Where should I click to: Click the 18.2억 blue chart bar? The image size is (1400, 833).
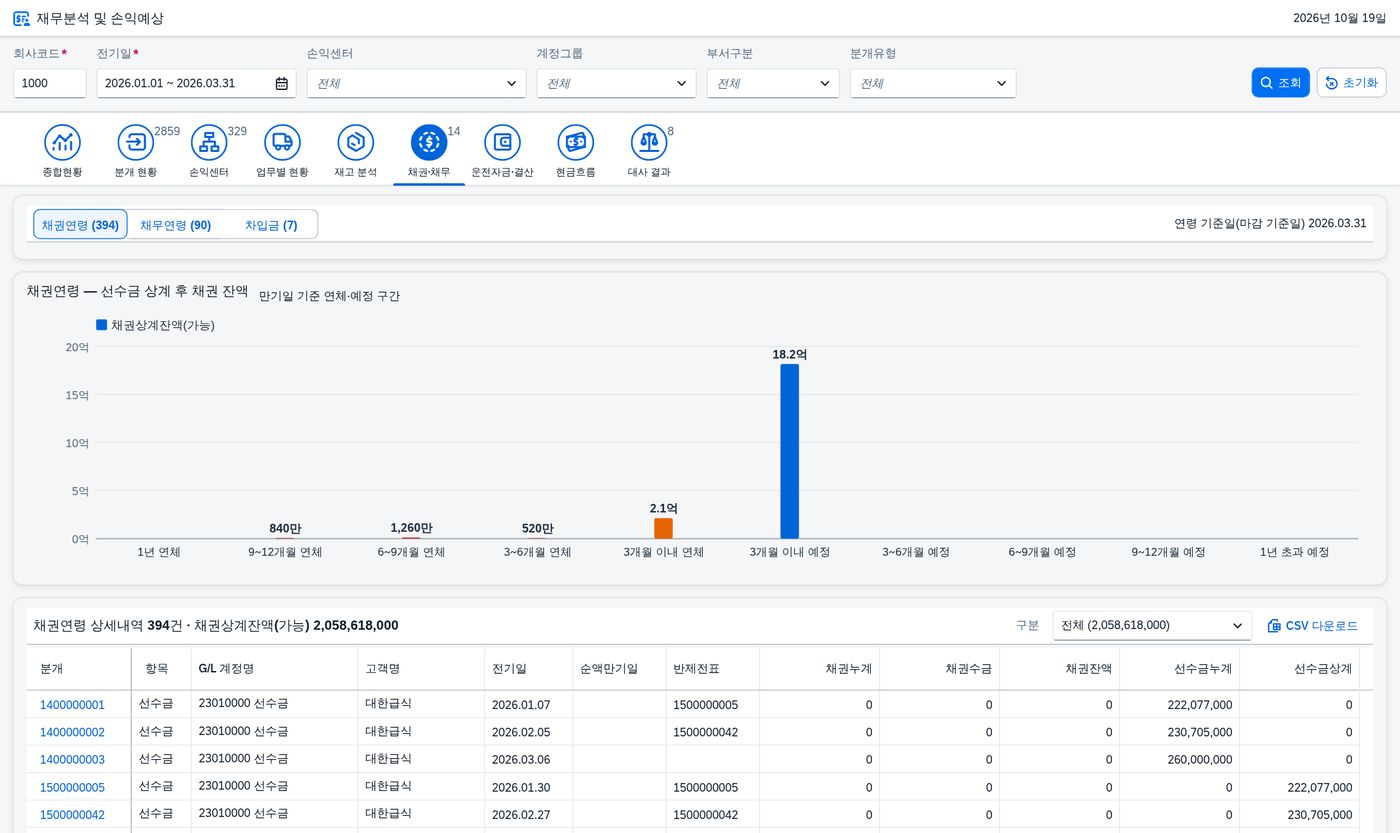click(789, 451)
